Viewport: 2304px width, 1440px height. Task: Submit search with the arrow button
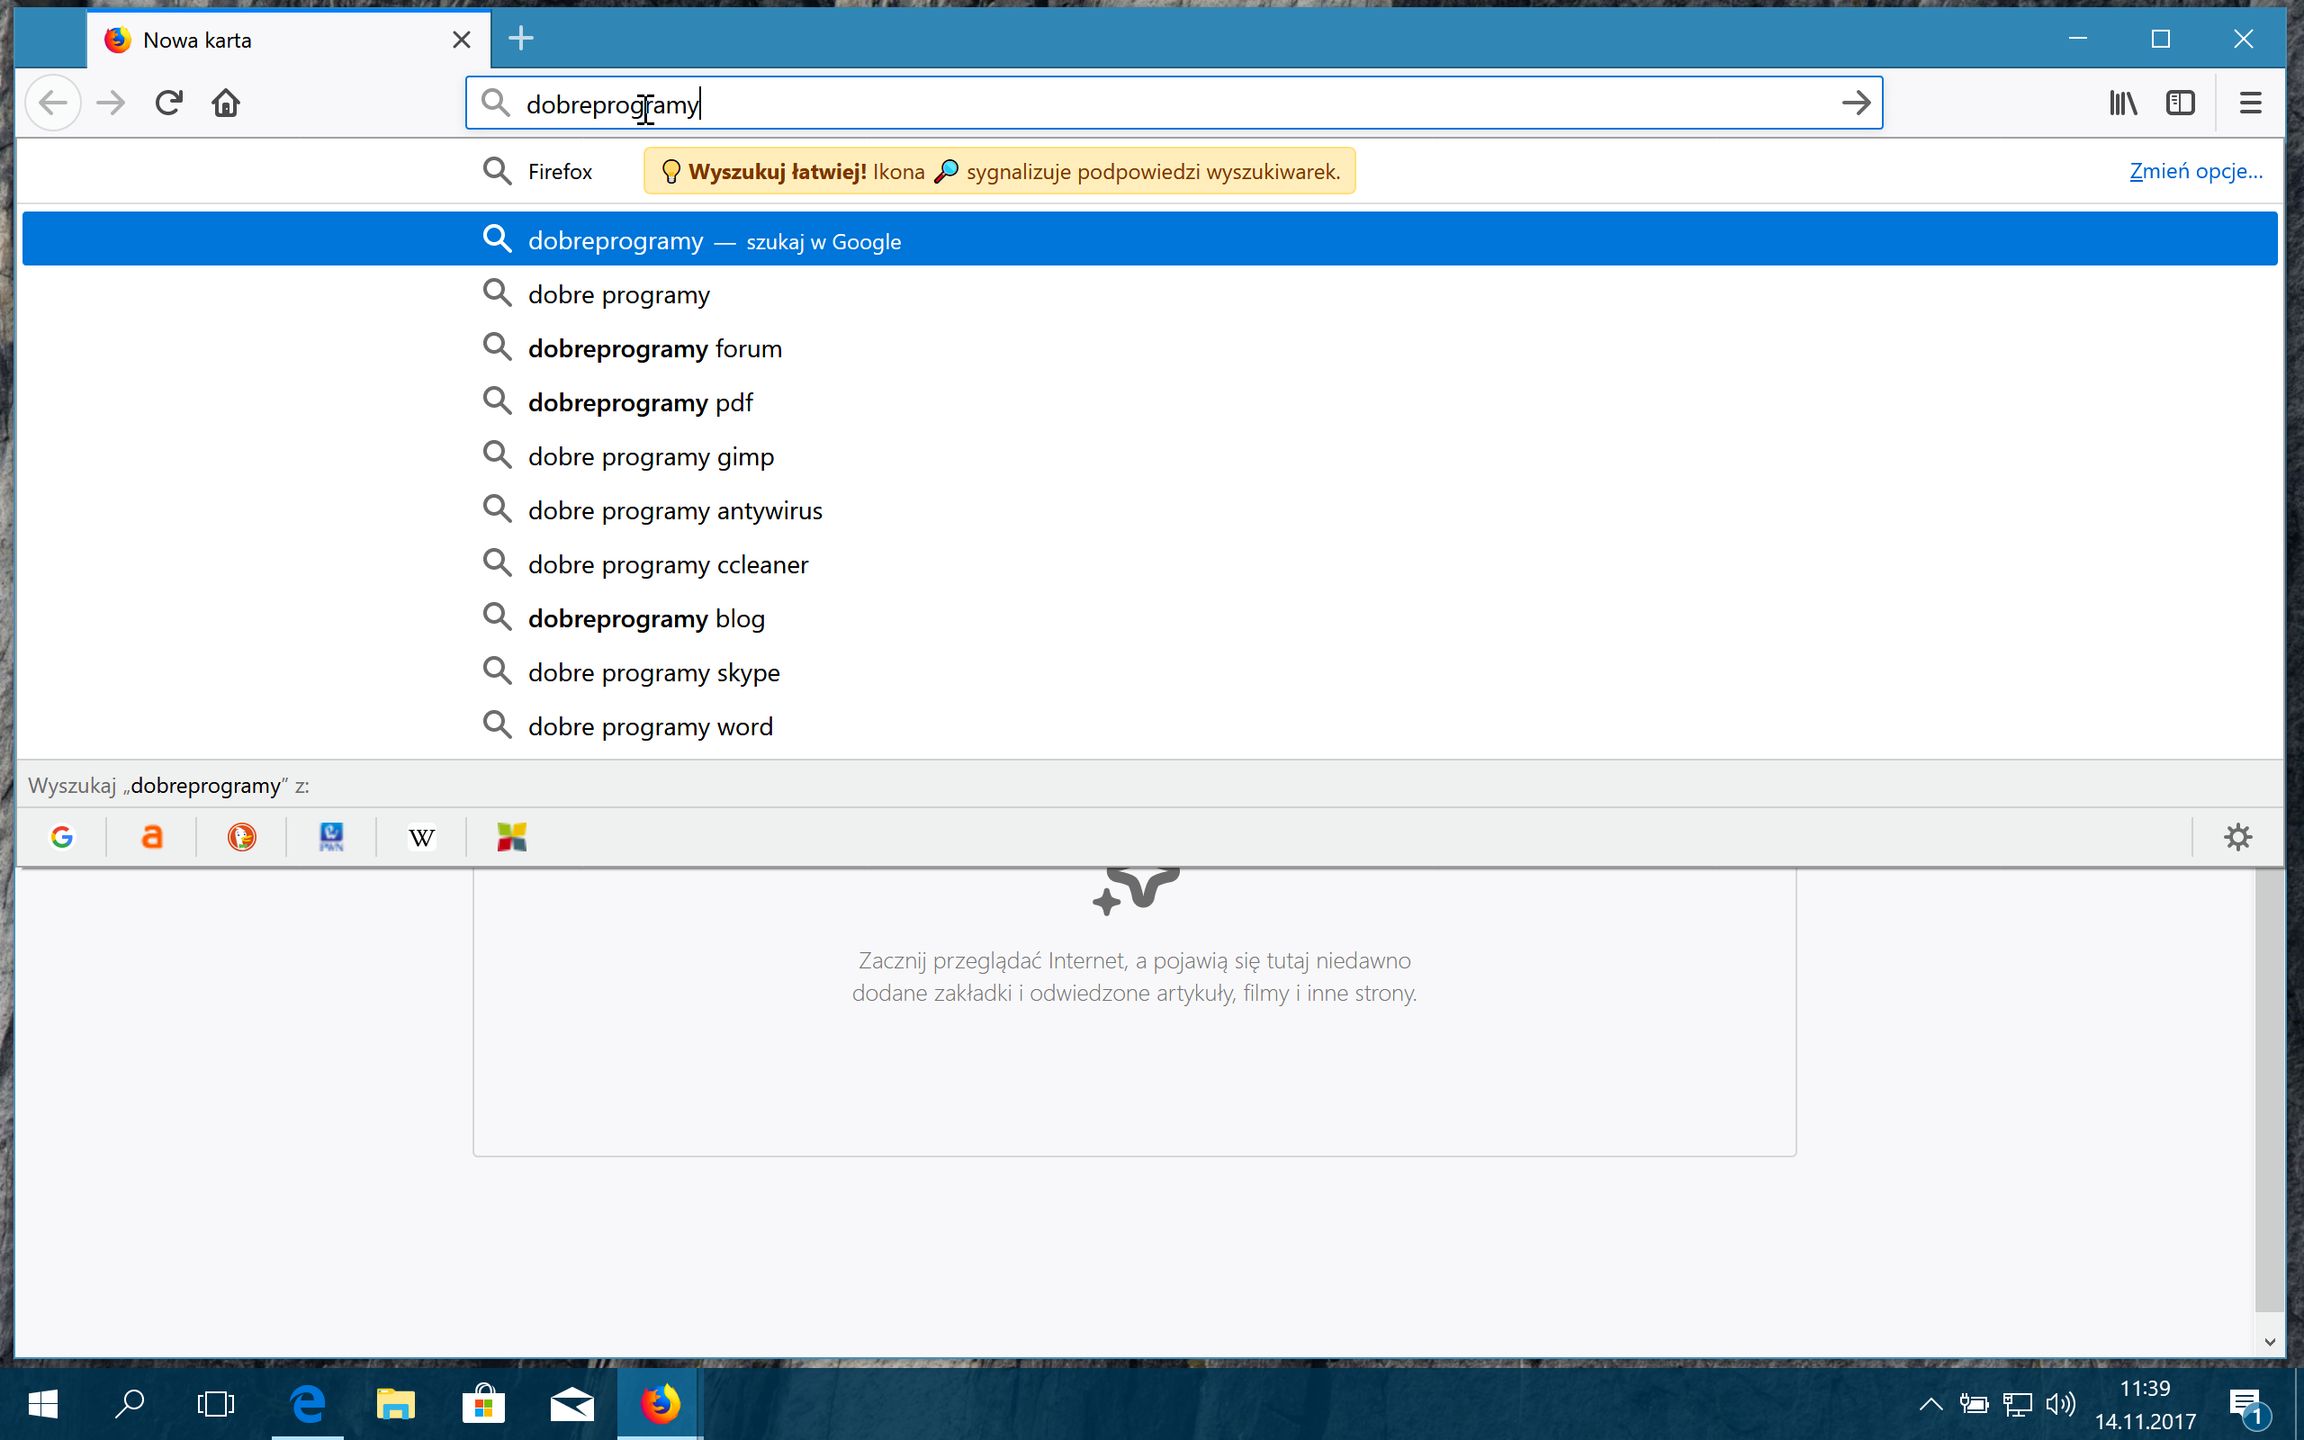[x=1857, y=102]
